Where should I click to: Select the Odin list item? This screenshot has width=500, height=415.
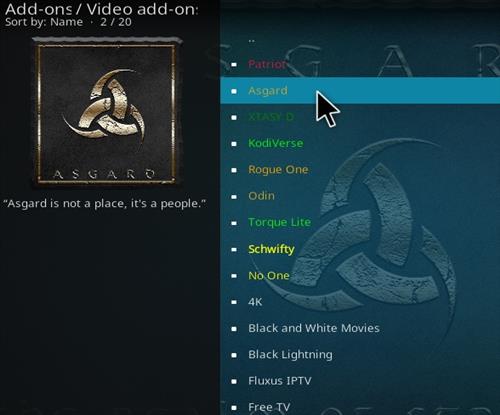[360, 196]
